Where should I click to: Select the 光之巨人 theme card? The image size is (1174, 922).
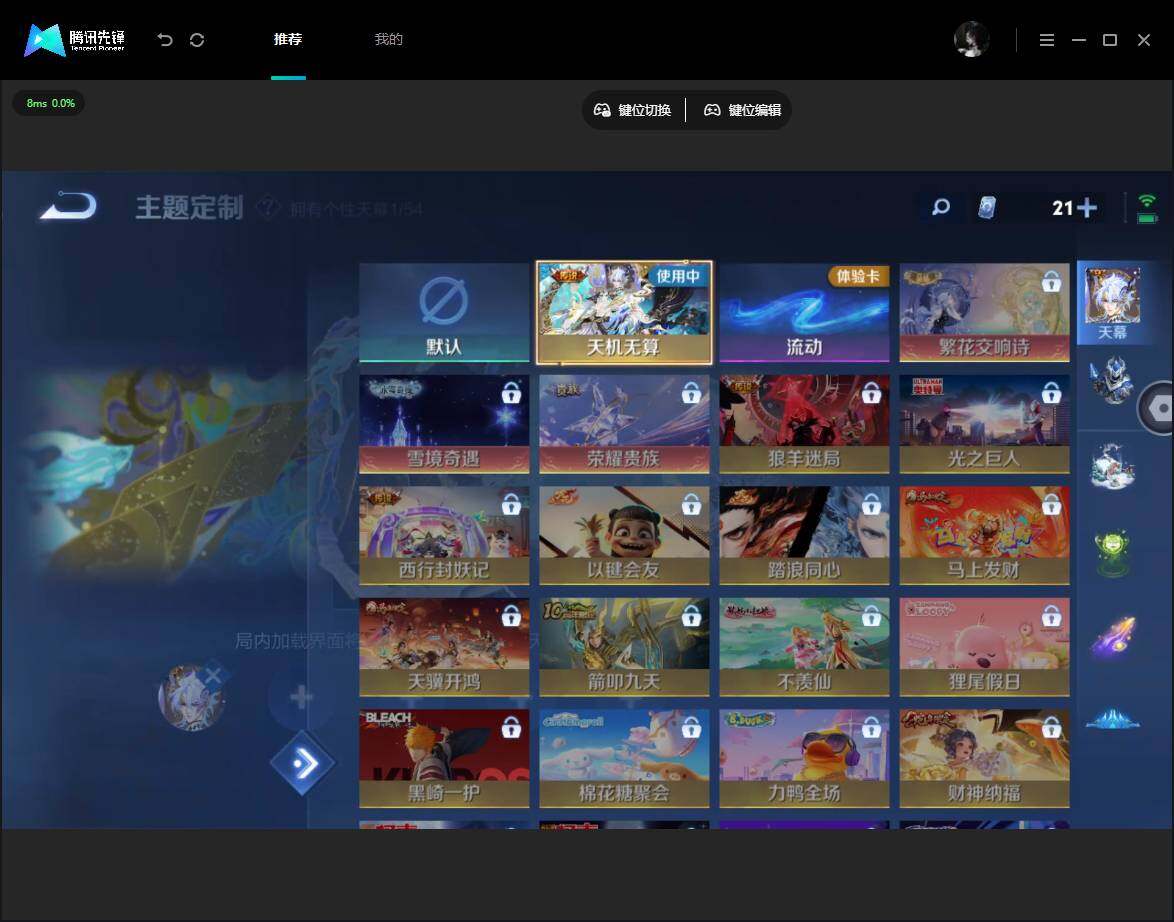[985, 424]
